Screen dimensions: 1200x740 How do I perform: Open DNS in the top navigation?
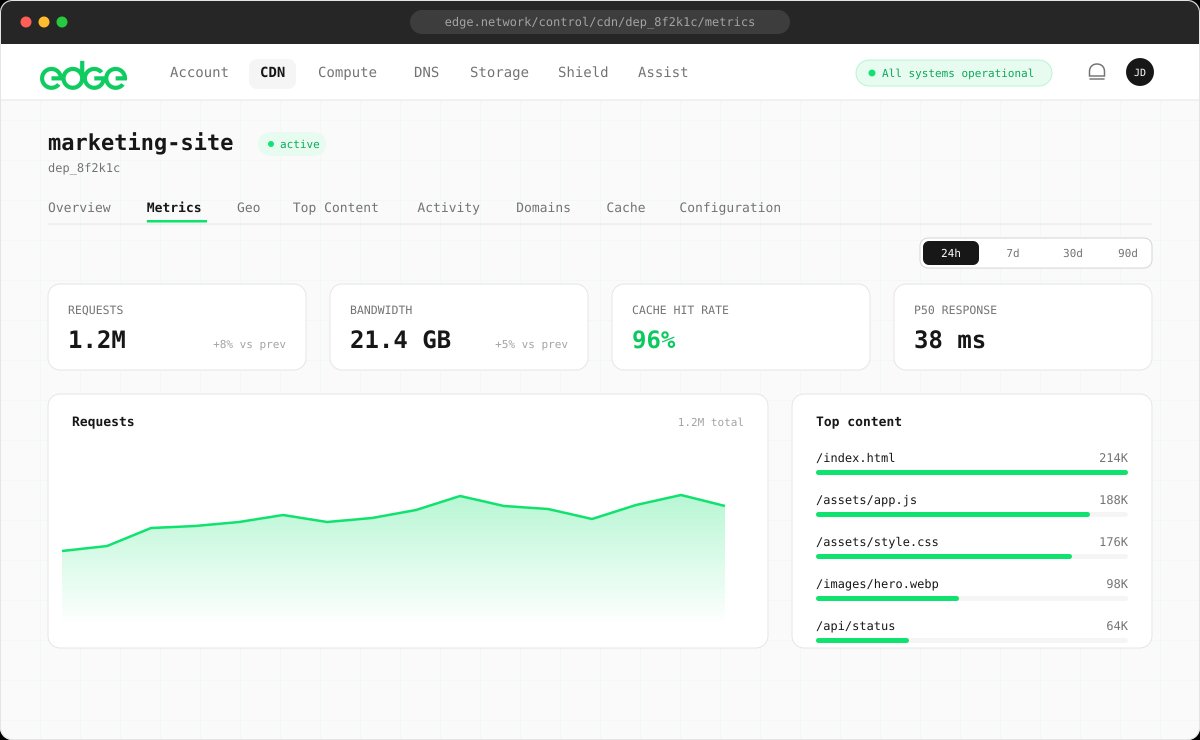point(426,73)
